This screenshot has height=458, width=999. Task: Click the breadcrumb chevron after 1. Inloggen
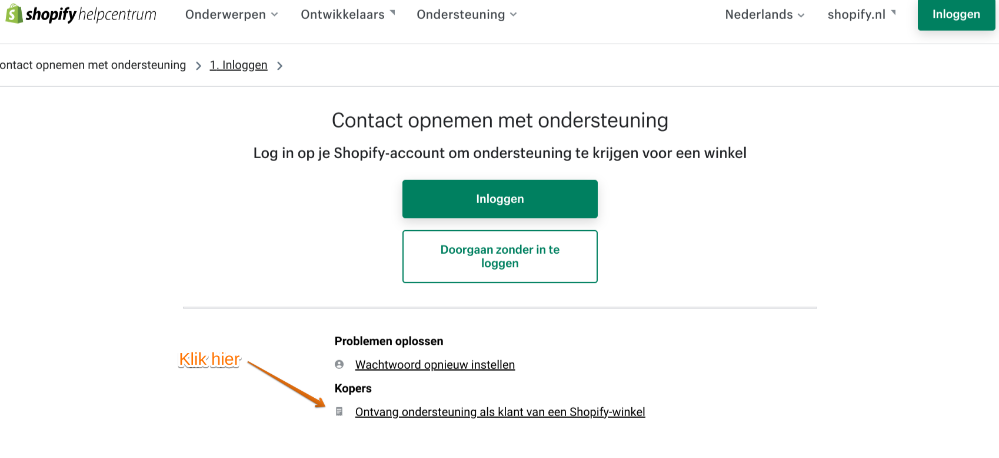point(280,66)
